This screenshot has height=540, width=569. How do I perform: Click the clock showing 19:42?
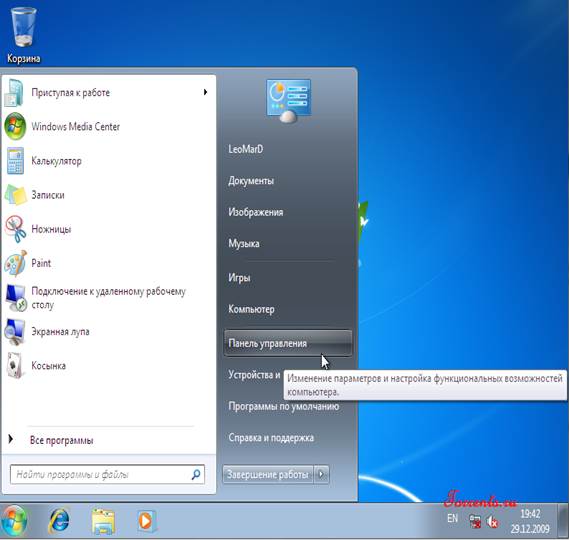tap(530, 514)
